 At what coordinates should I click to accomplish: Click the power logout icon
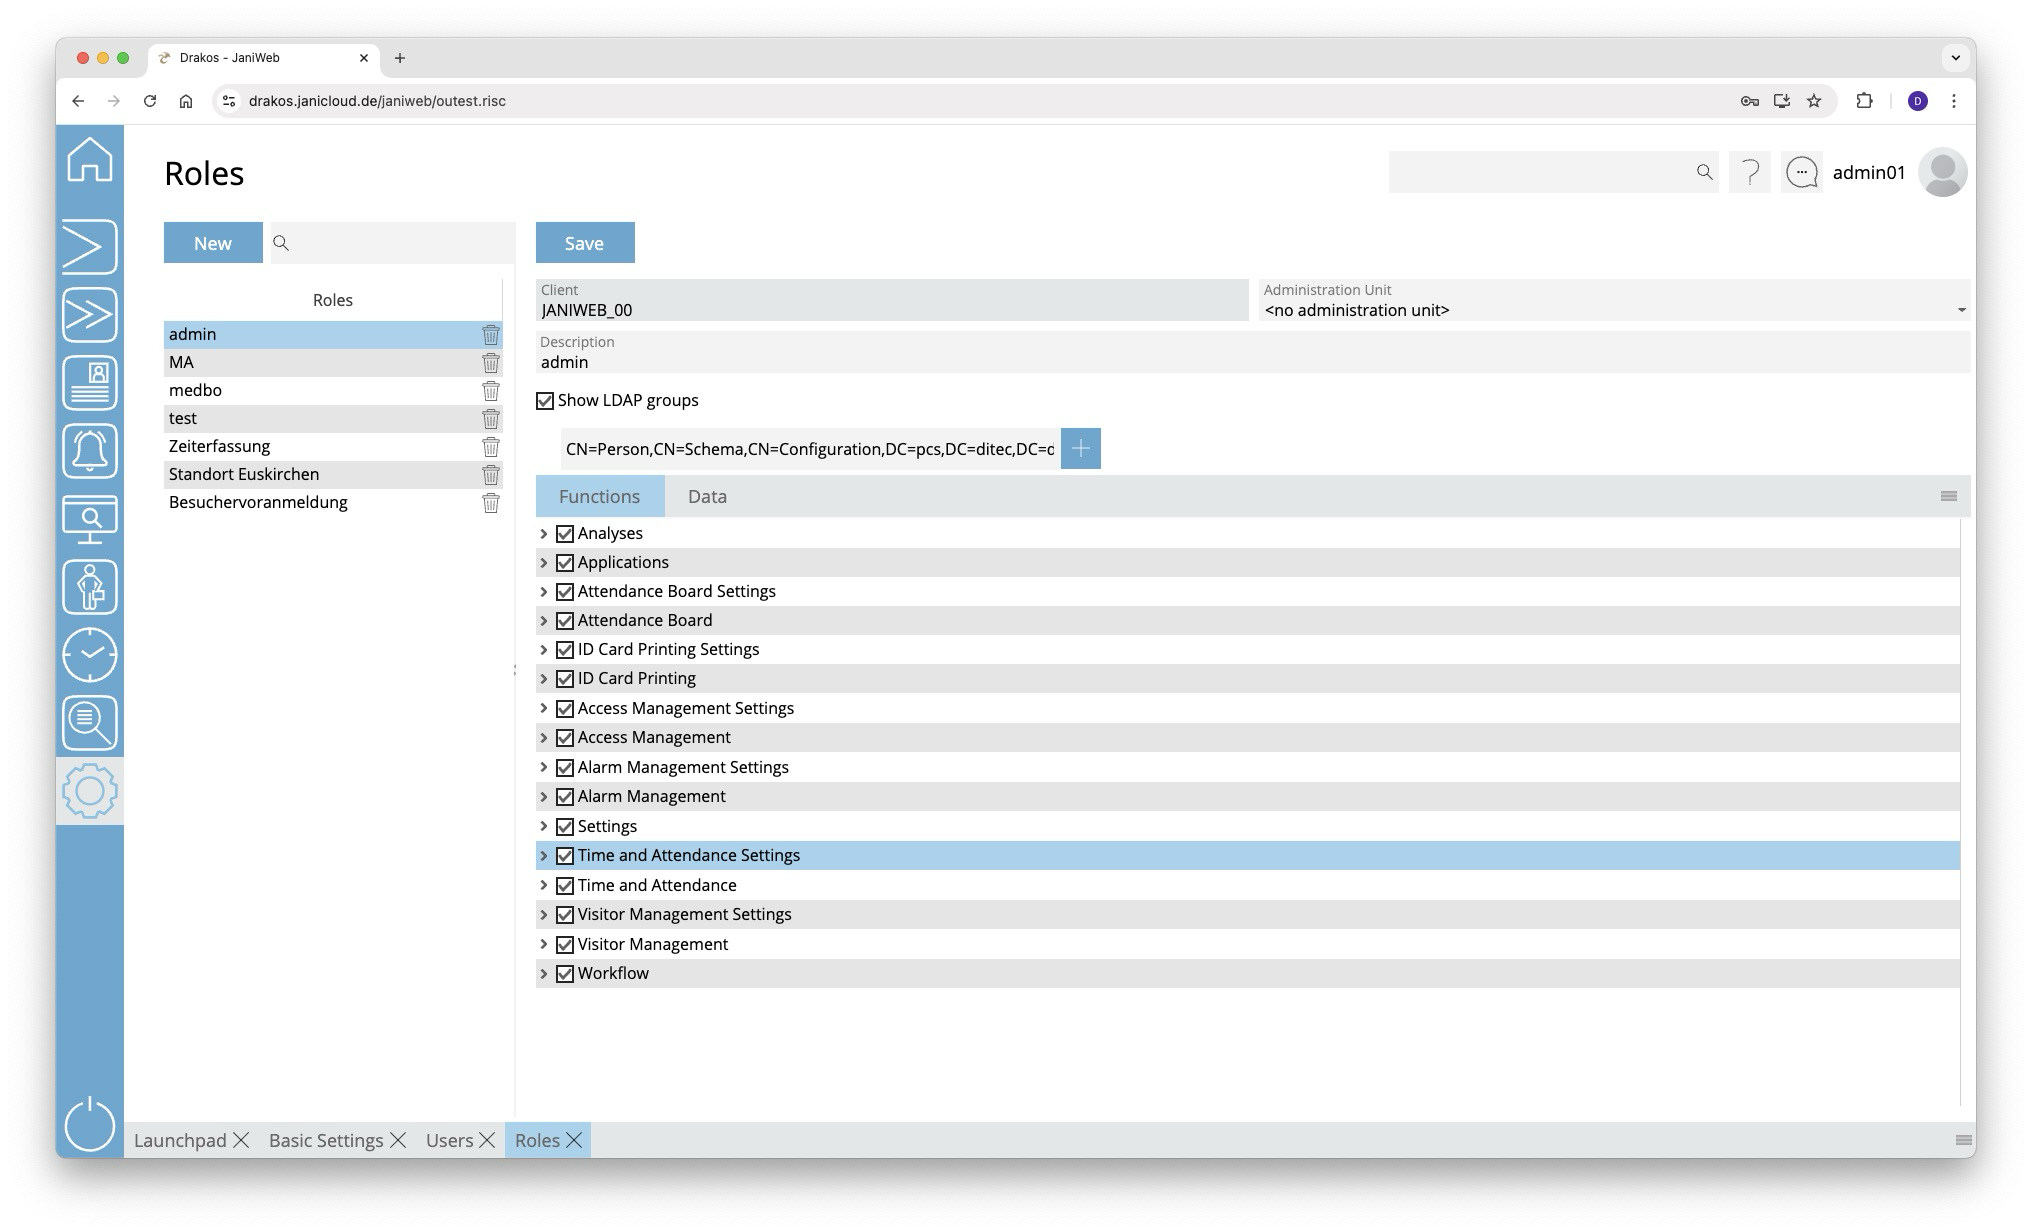click(90, 1124)
